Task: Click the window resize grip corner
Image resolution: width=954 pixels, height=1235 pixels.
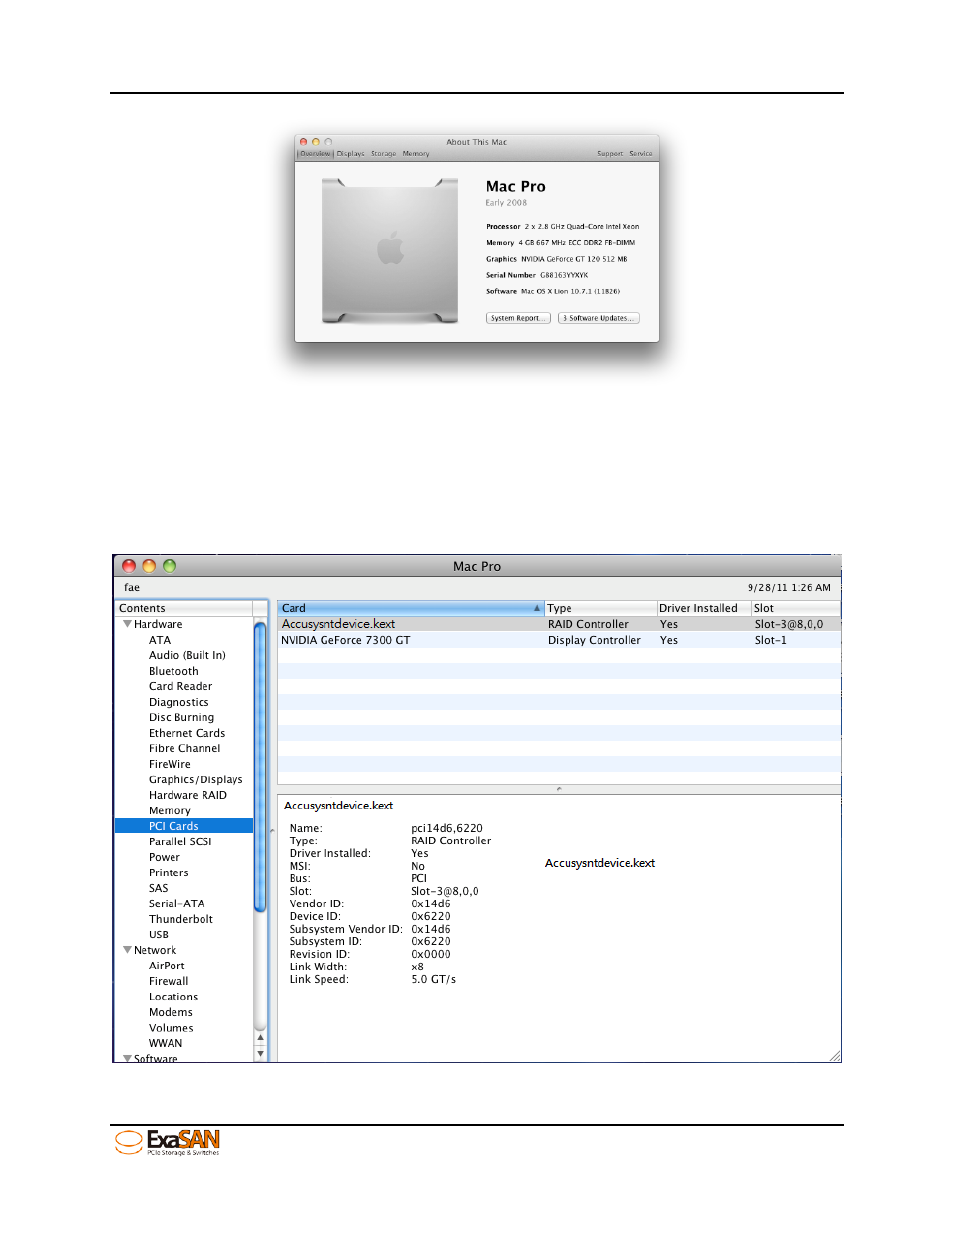Action: point(834,1055)
